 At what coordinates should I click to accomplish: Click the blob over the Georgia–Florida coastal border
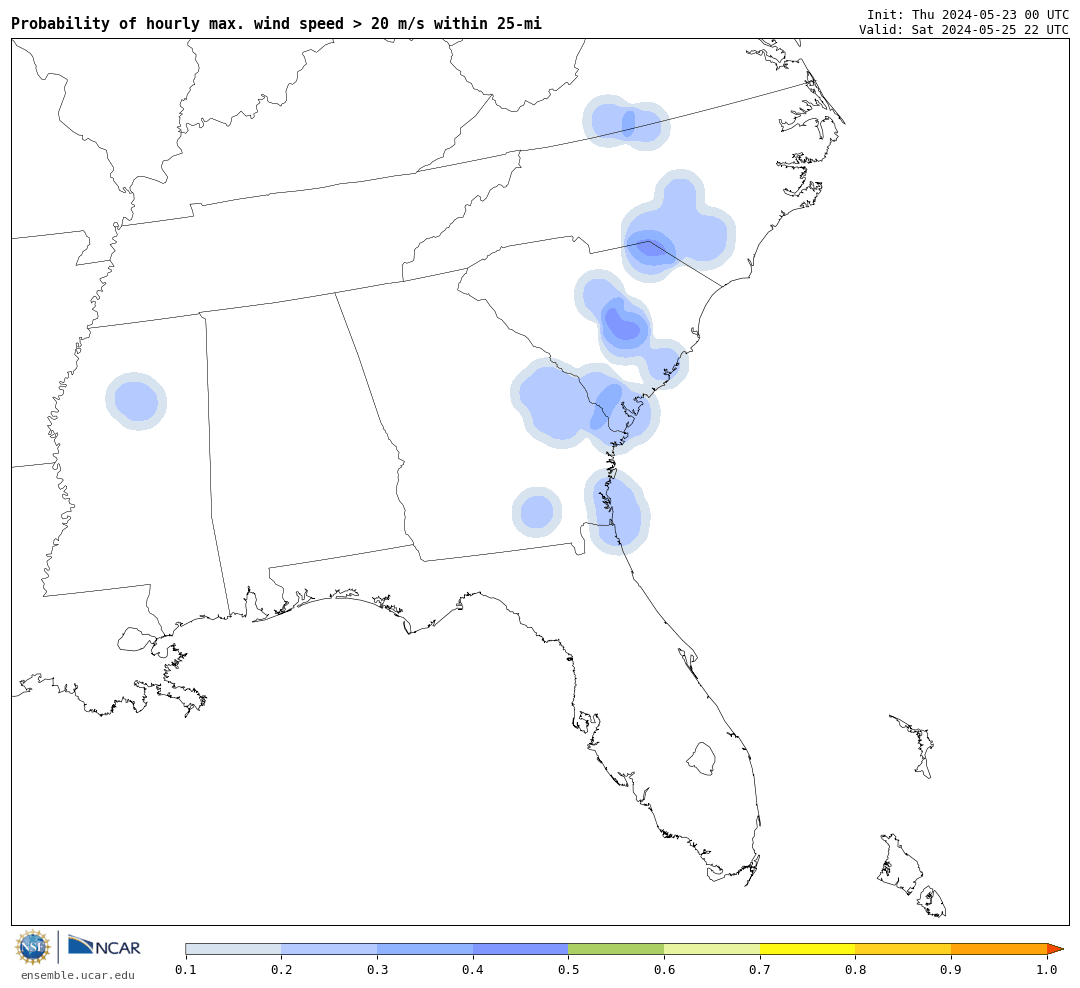coord(617,511)
